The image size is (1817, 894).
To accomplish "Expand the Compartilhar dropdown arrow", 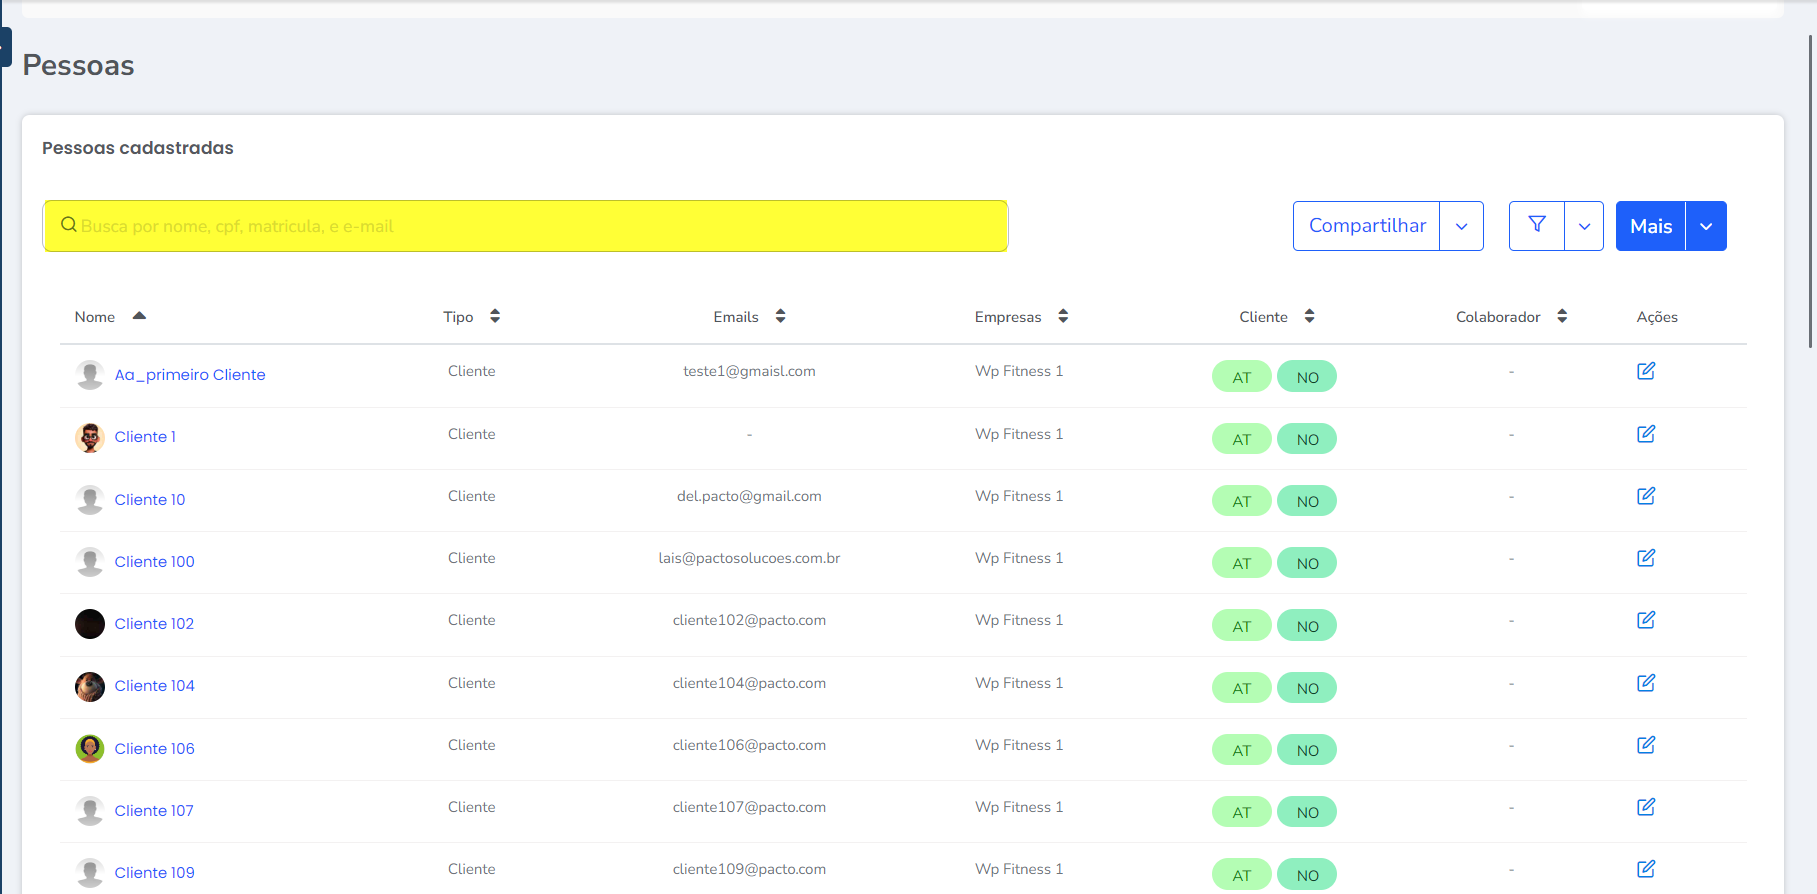I will click(1461, 226).
